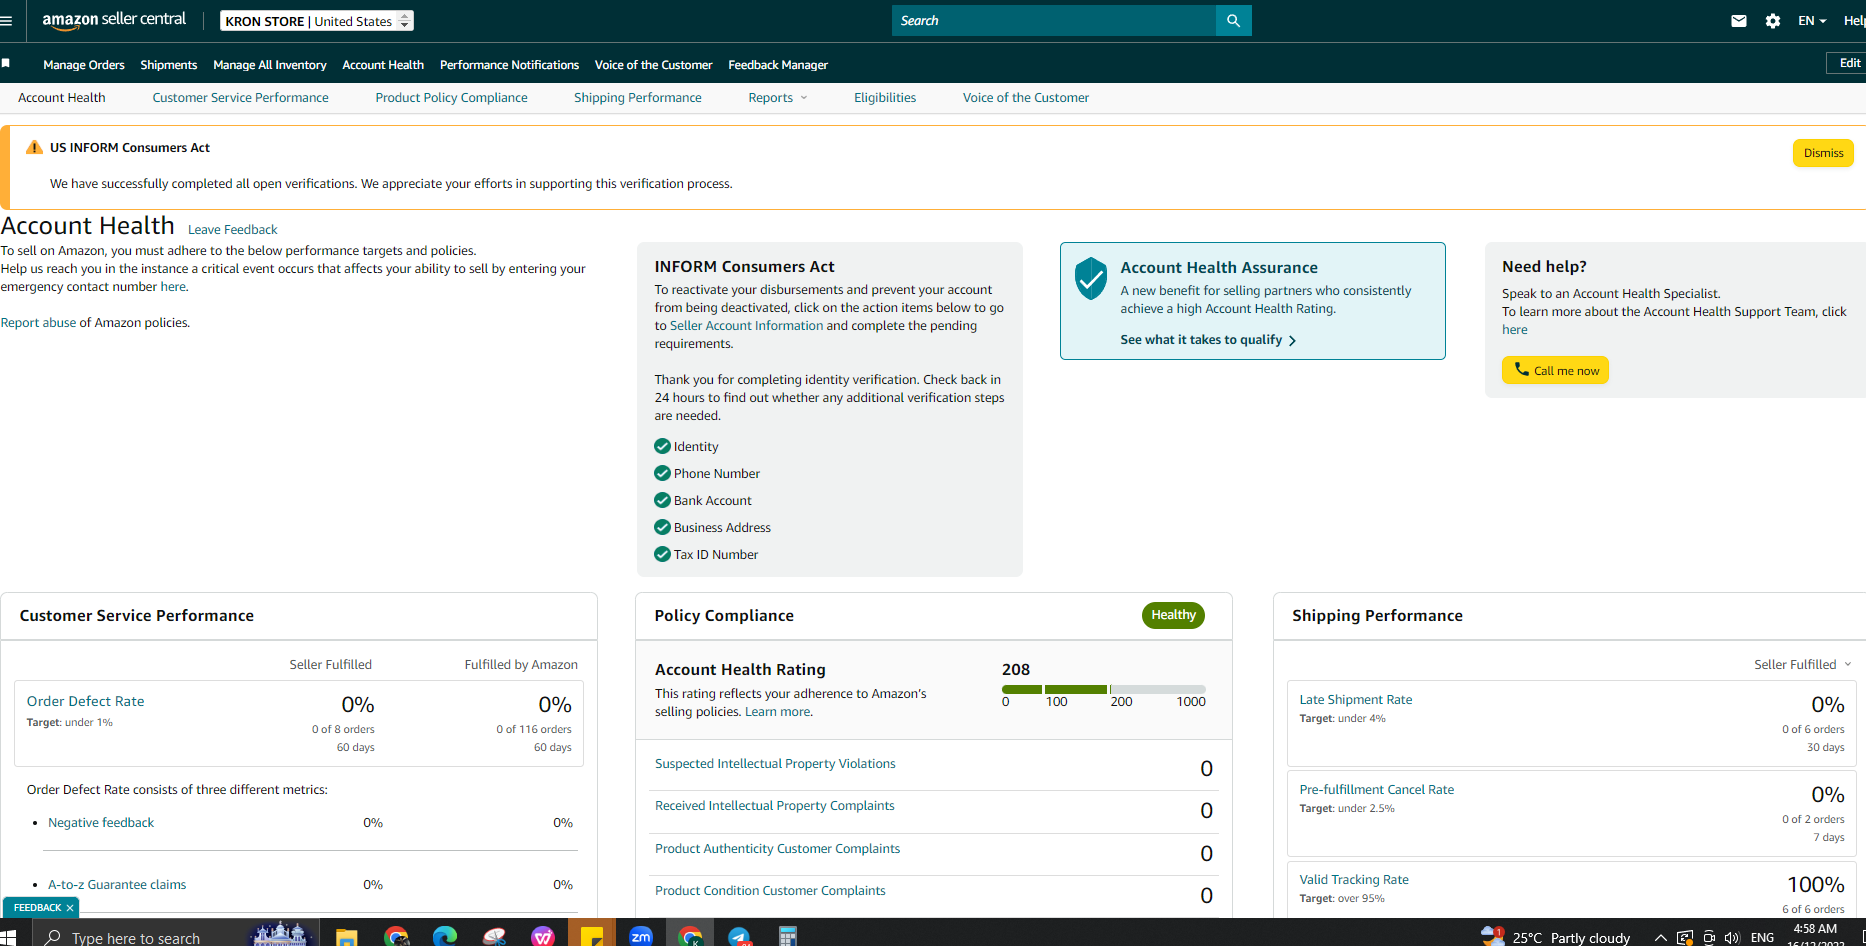This screenshot has height=946, width=1866.
Task: Click the volume speaker tray icon
Action: click(x=1732, y=938)
